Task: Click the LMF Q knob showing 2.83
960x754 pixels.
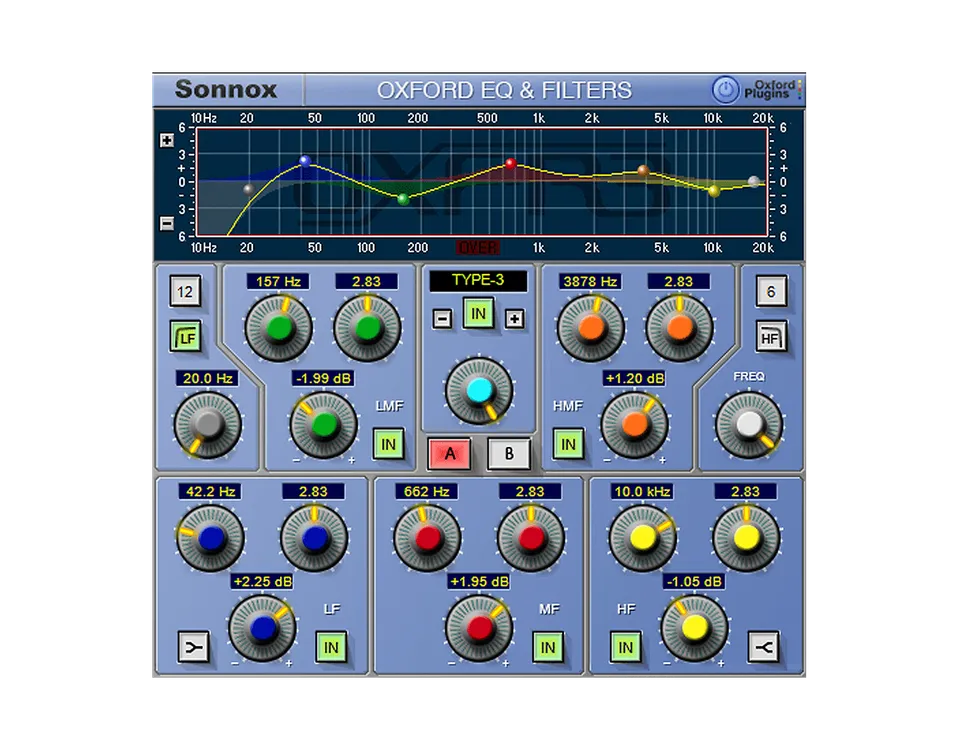Action: 367,328
